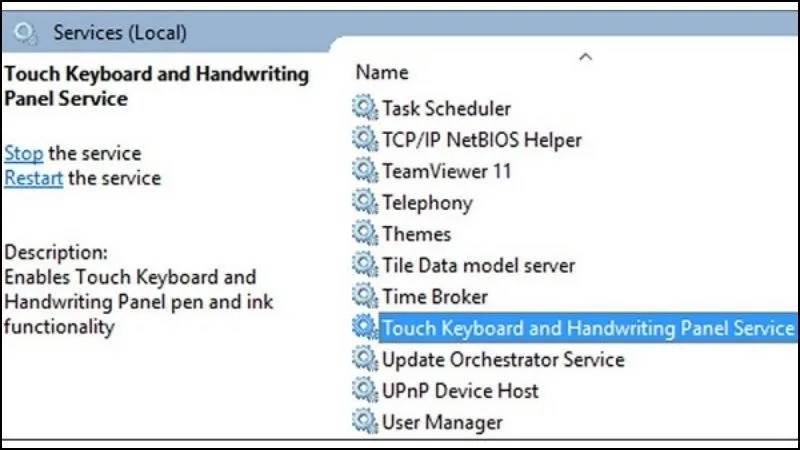Select the Themes service name
This screenshot has height=450, width=800.
(x=417, y=234)
